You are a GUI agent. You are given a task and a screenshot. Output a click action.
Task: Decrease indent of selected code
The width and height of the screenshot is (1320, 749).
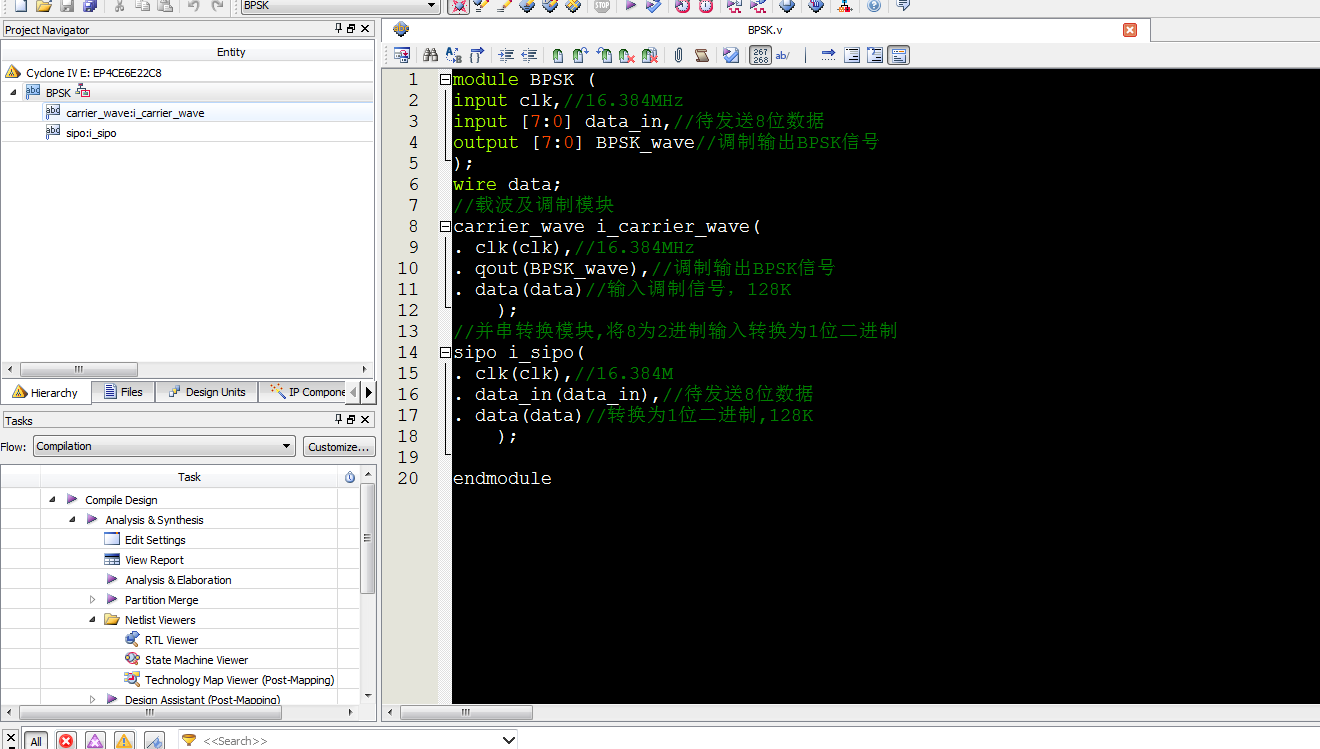pos(529,56)
